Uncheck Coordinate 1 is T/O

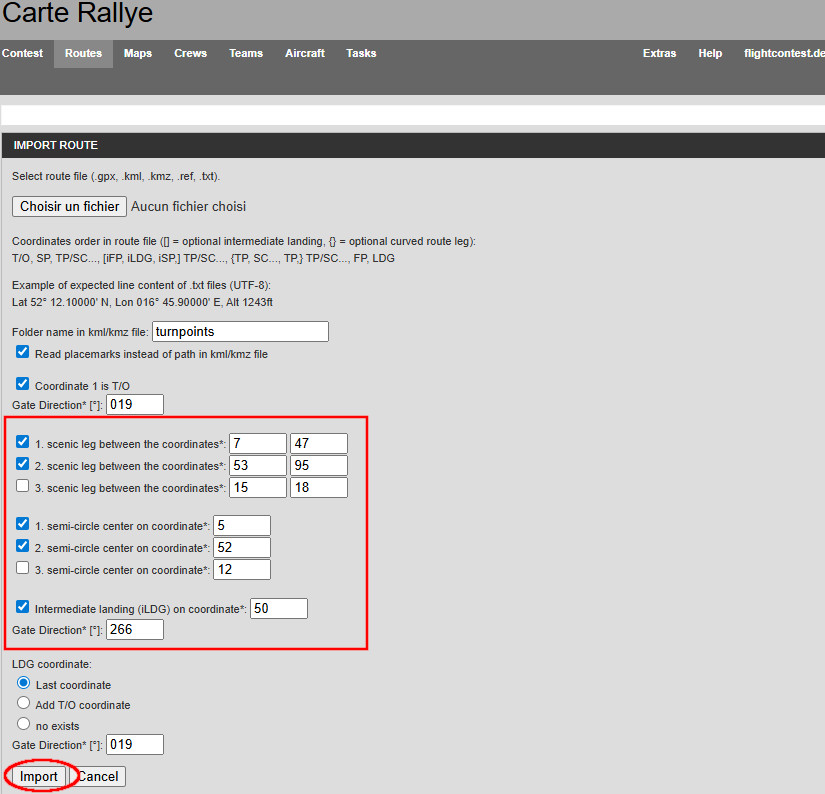(23, 384)
